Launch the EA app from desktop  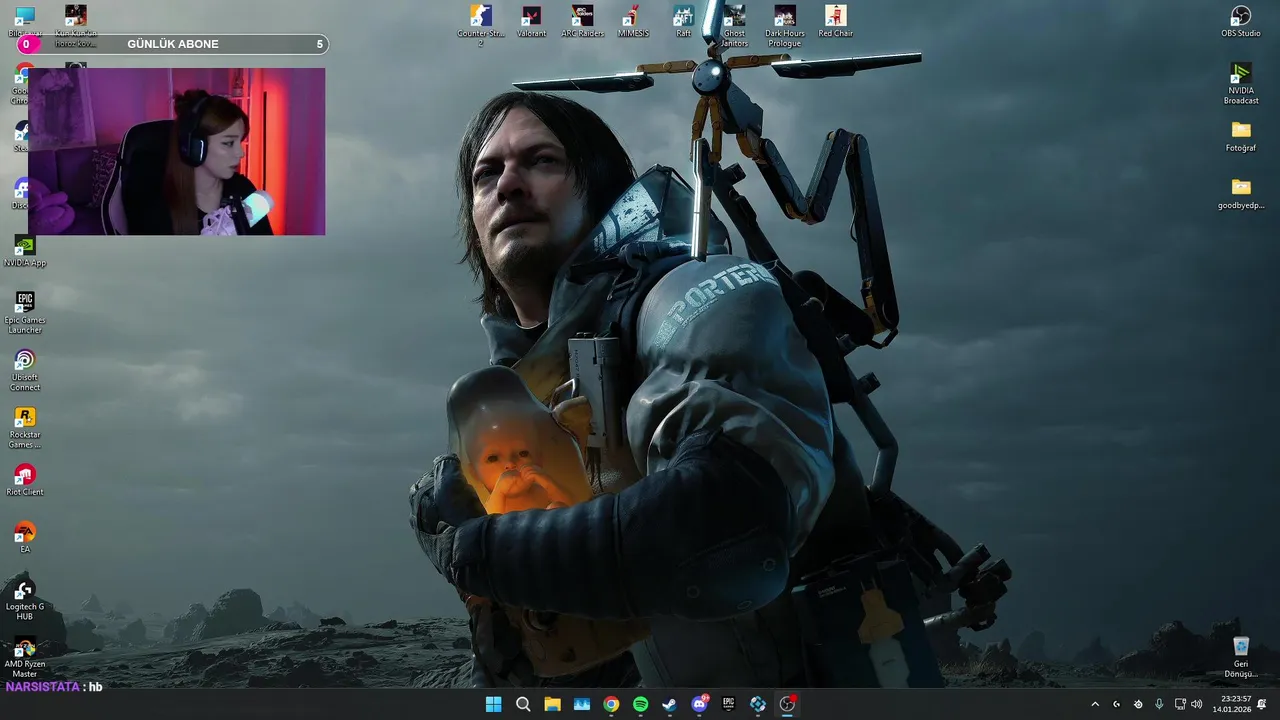pyautogui.click(x=25, y=536)
